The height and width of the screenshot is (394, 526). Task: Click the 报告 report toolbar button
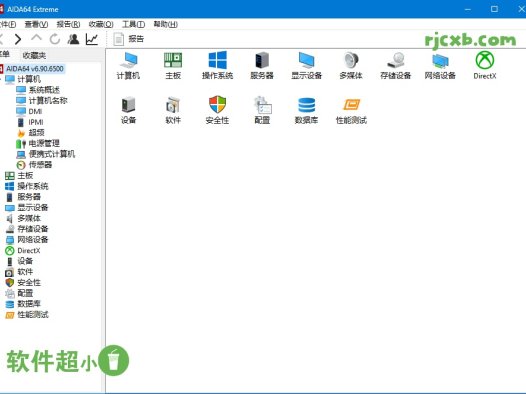point(128,39)
